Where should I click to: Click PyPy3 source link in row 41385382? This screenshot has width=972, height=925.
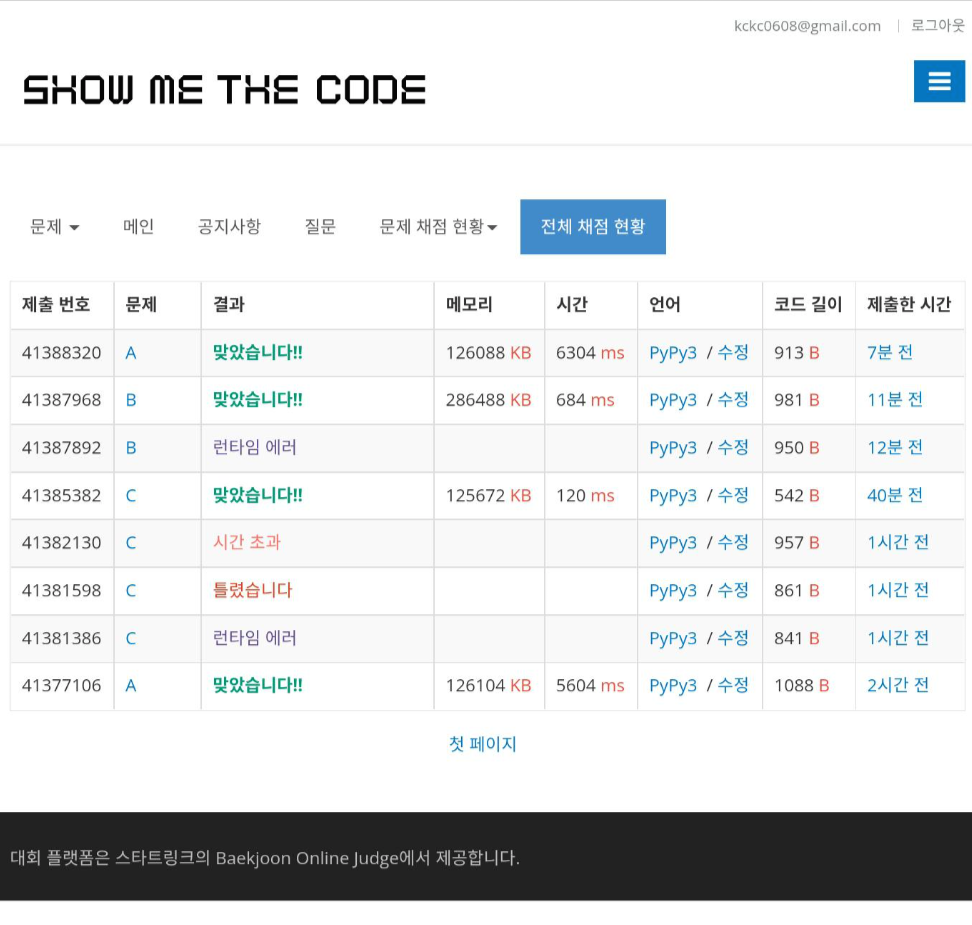(x=673, y=495)
